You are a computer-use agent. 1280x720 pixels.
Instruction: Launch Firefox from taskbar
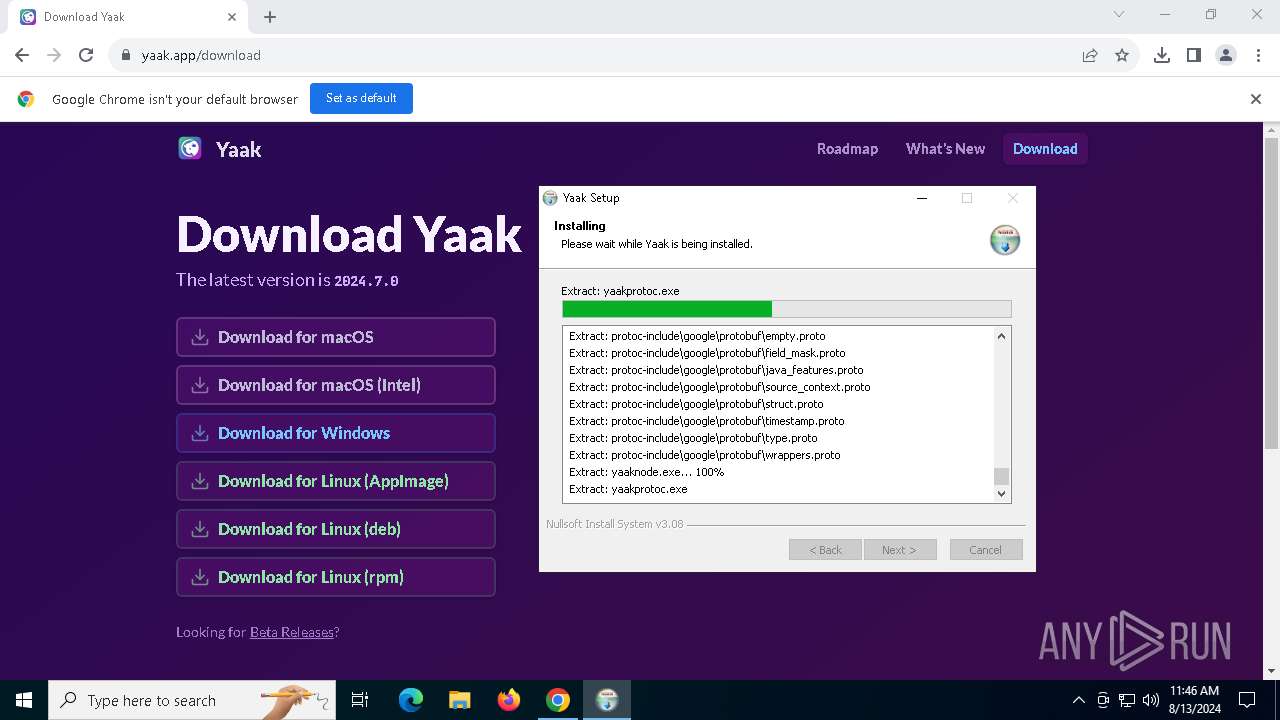click(x=509, y=700)
